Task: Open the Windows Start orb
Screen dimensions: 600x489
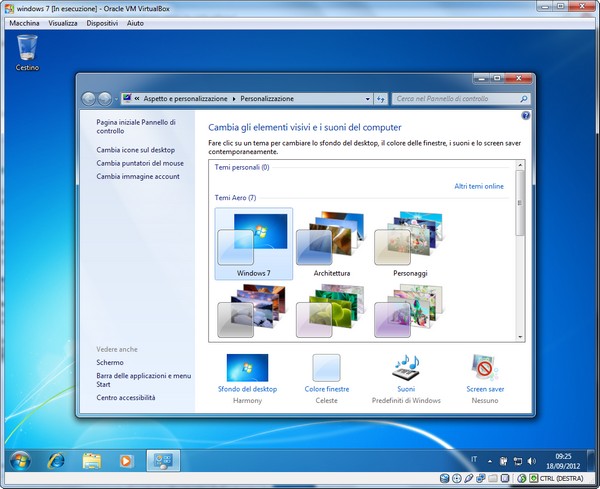Action: coord(20,461)
